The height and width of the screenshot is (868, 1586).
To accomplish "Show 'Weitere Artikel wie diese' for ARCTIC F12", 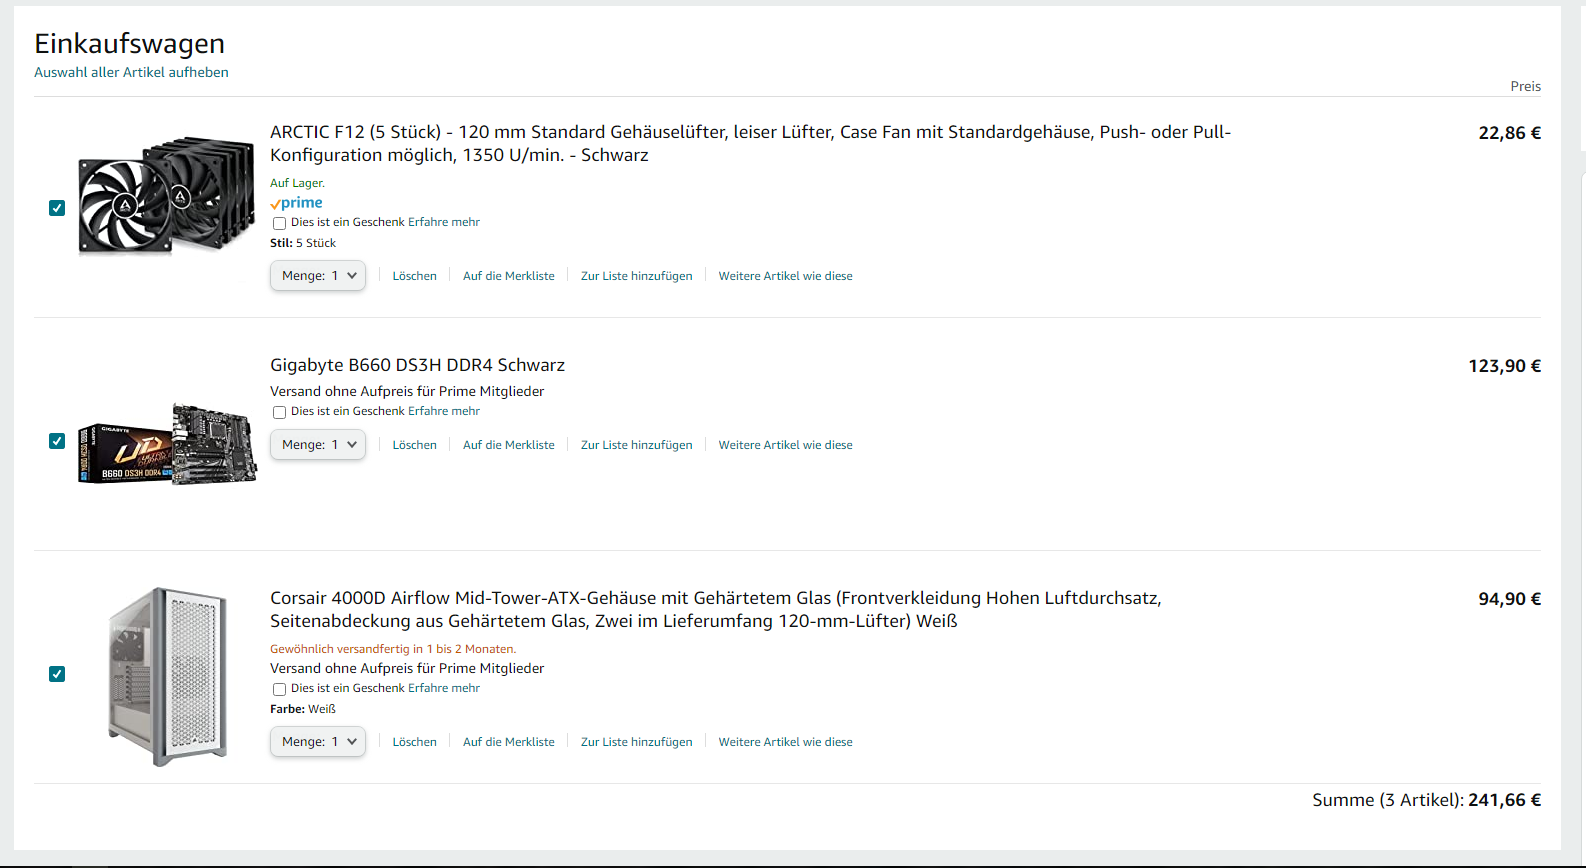I will click(x=785, y=276).
